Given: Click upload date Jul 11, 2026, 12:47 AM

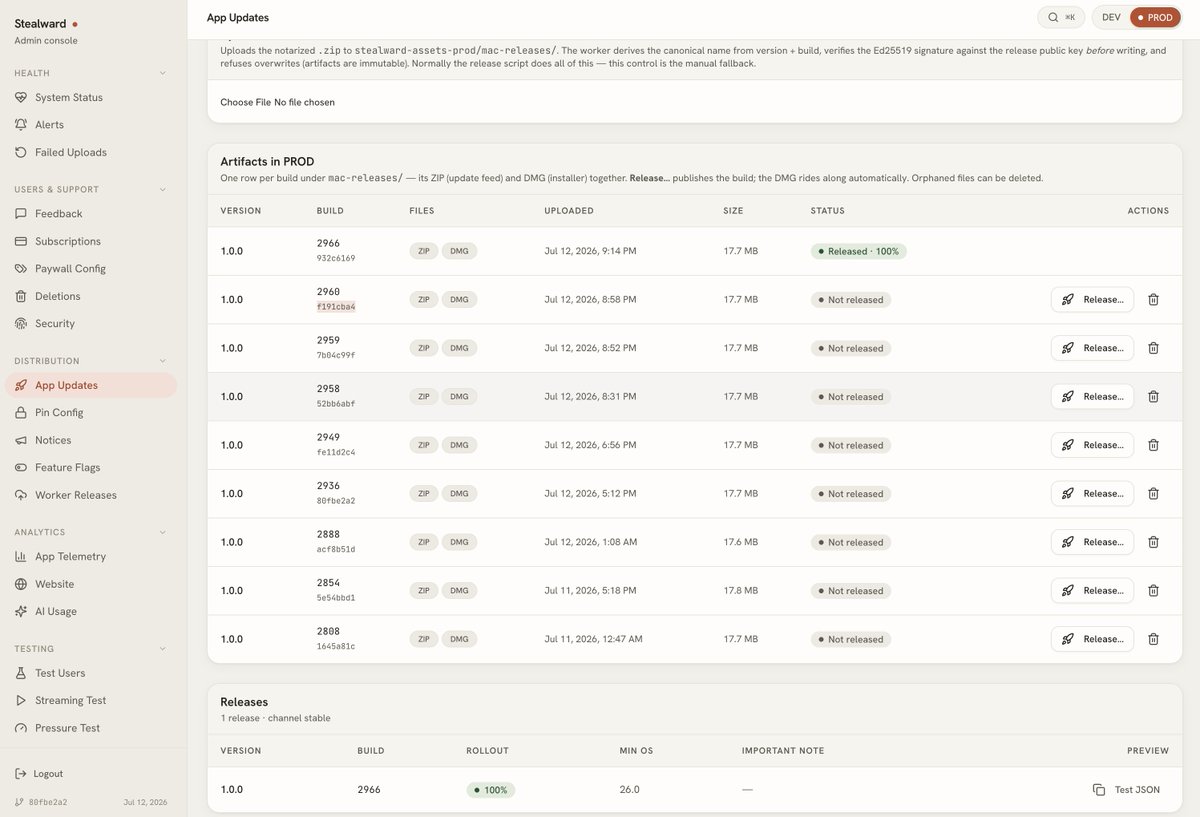Looking at the screenshot, I should click(593, 639).
